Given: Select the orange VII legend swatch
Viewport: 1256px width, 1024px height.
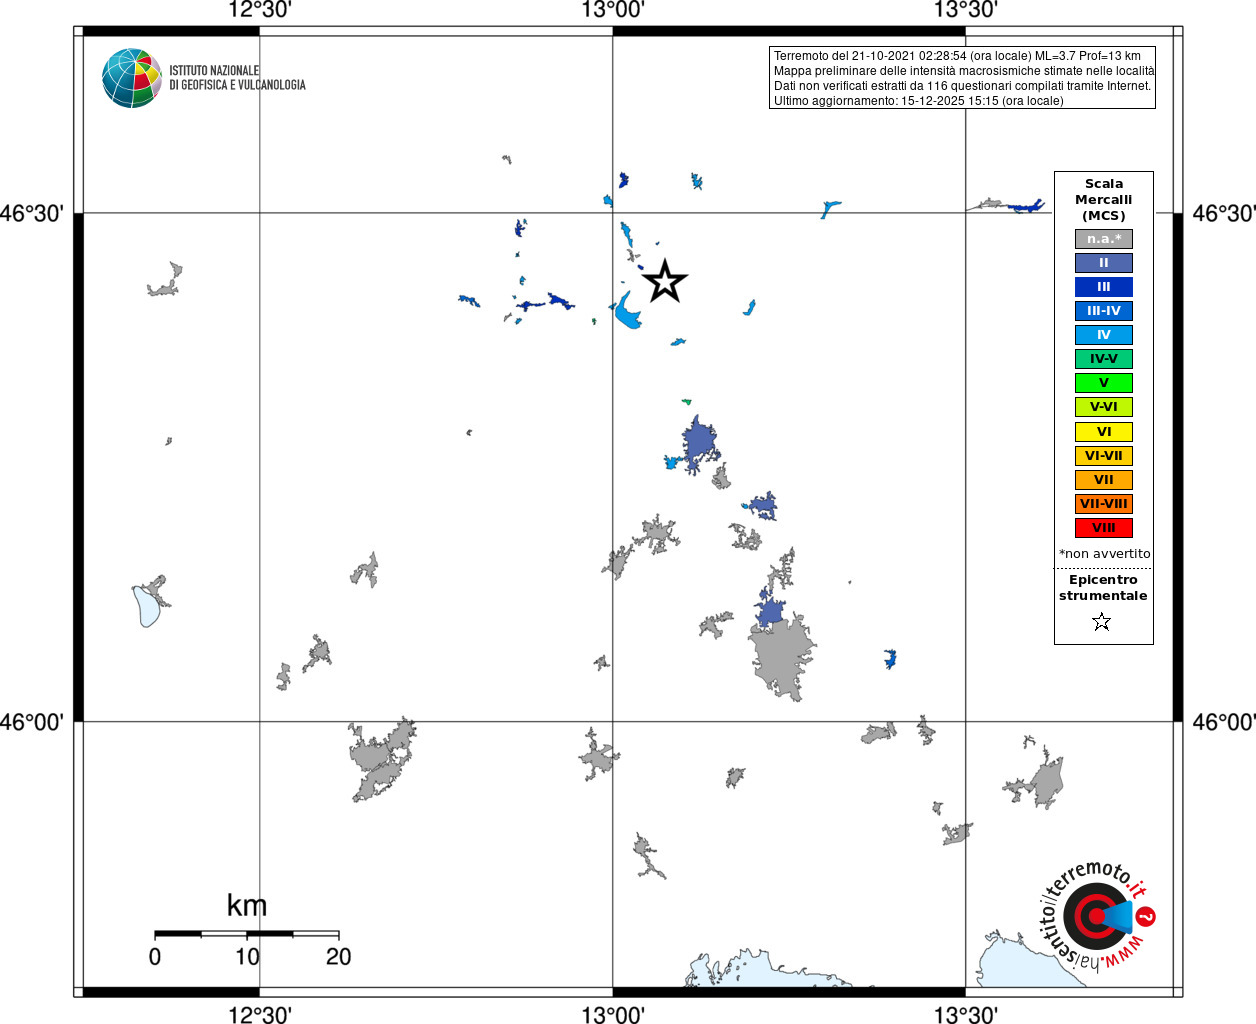Looking at the screenshot, I should [x=1104, y=480].
